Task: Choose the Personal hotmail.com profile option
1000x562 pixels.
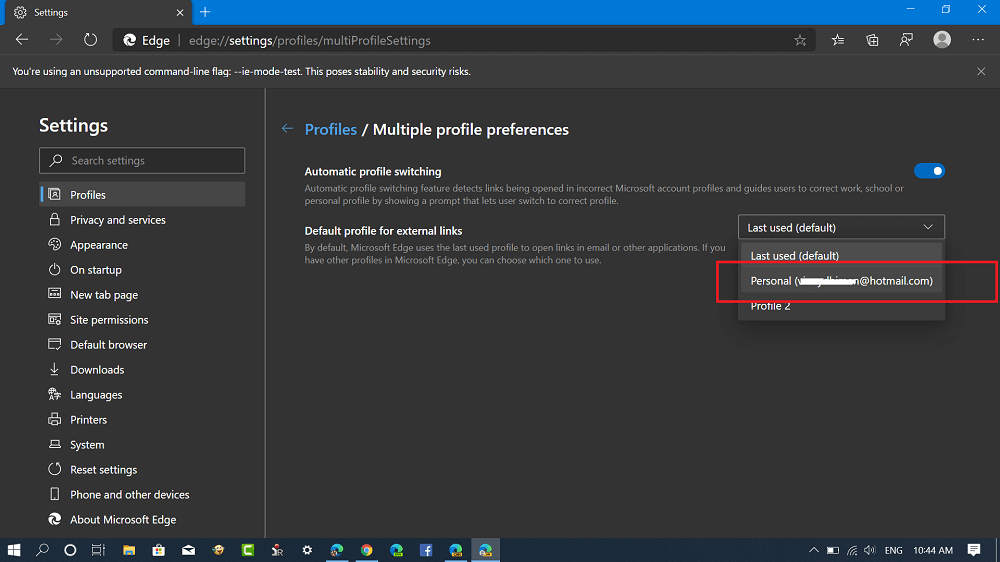Action: click(841, 281)
